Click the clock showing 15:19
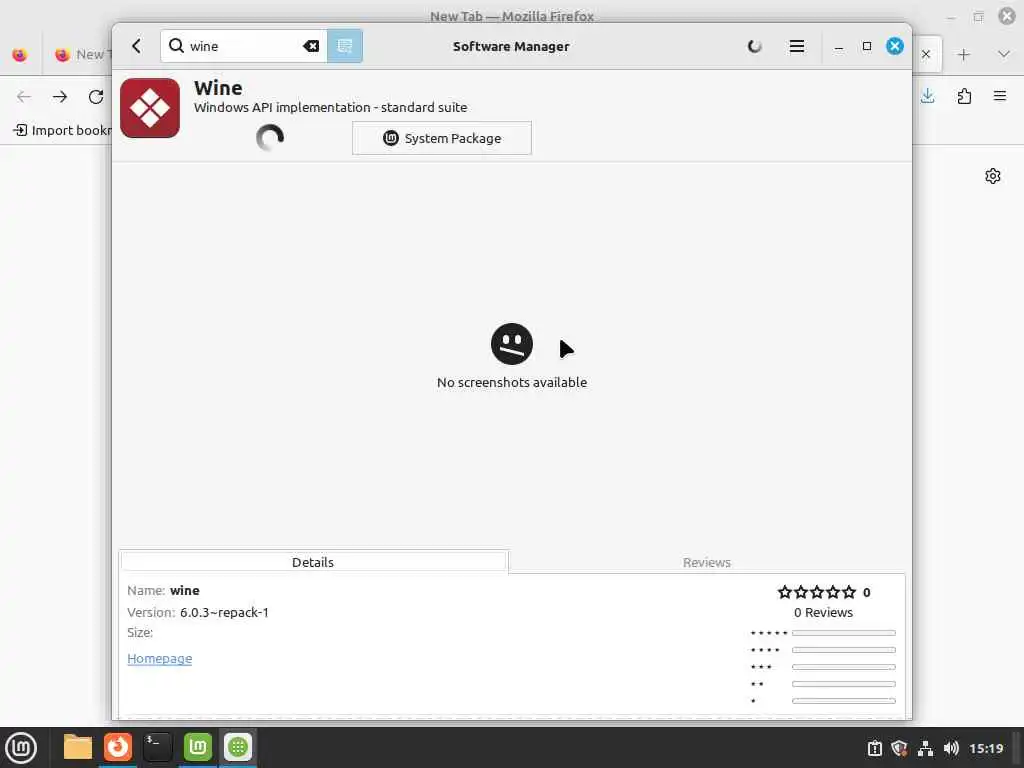Viewport: 1024px width, 768px height. click(x=986, y=748)
